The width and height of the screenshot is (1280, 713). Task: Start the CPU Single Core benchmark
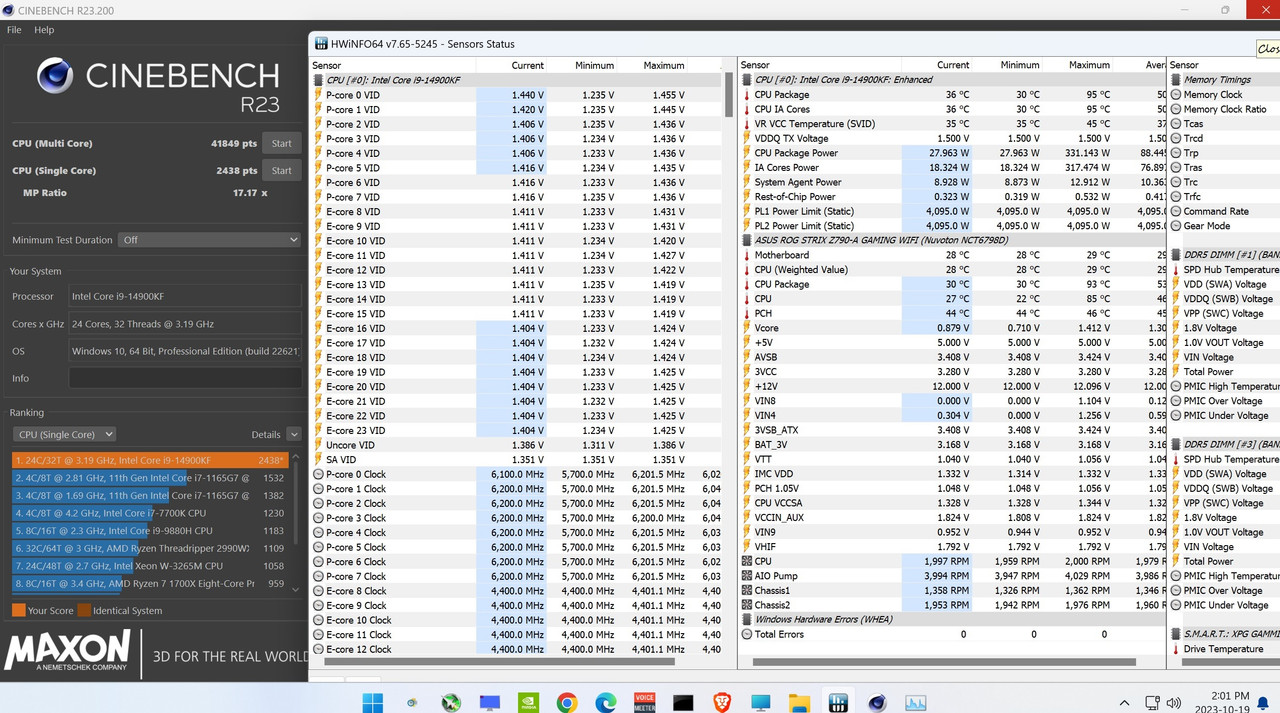pyautogui.click(x=282, y=170)
